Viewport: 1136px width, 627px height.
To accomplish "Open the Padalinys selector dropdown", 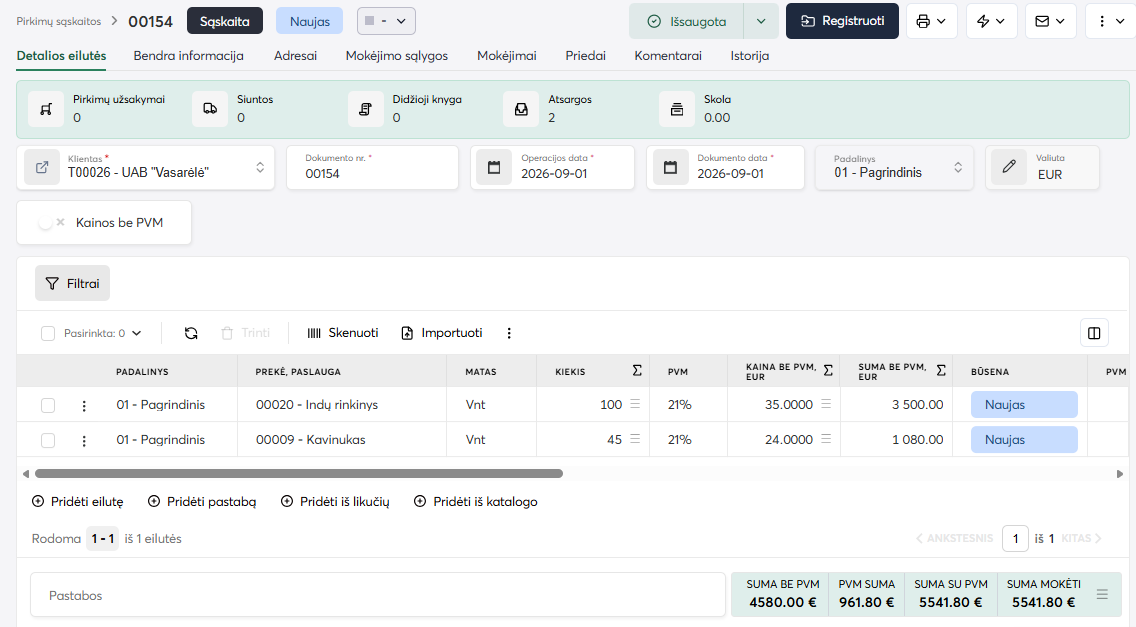I will (x=958, y=167).
